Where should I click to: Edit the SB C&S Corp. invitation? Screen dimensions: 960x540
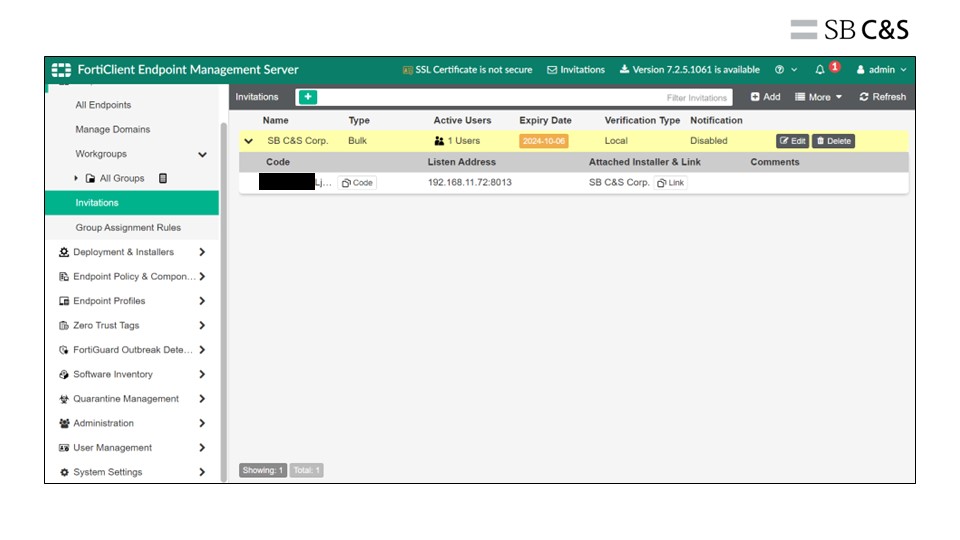pos(792,141)
